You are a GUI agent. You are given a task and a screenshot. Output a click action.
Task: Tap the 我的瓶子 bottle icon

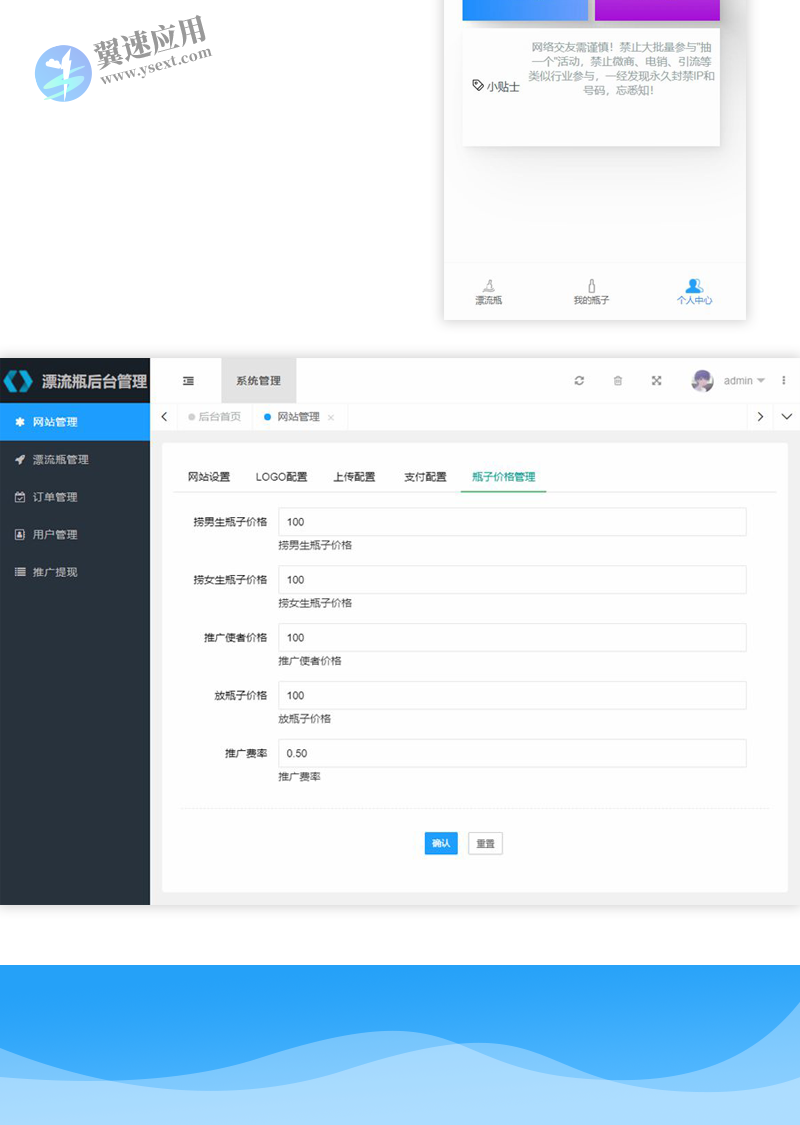591,287
